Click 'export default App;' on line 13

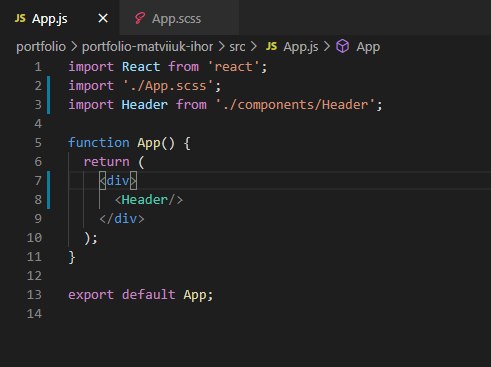(x=140, y=295)
